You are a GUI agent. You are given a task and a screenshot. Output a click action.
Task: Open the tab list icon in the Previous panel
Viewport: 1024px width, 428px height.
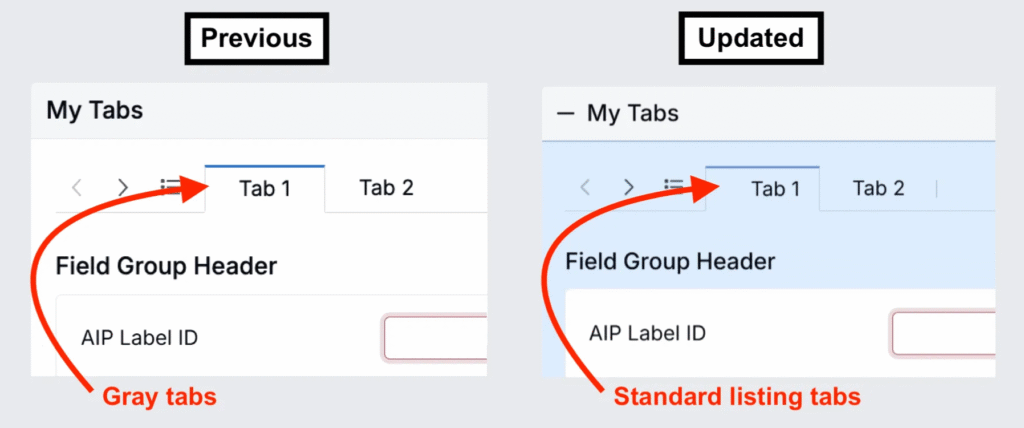(170, 187)
